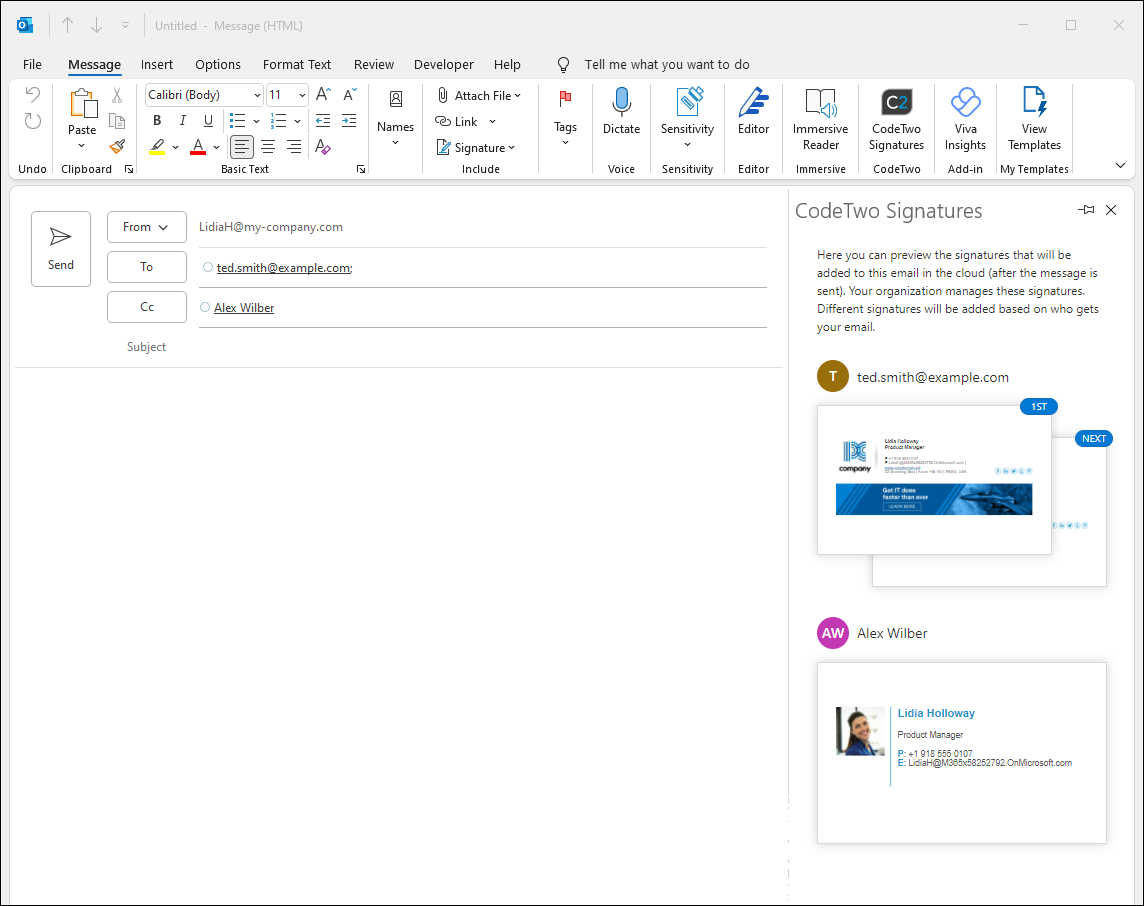Image resolution: width=1144 pixels, height=906 pixels.
Task: Decrease paragraph indent
Action: coord(323,120)
